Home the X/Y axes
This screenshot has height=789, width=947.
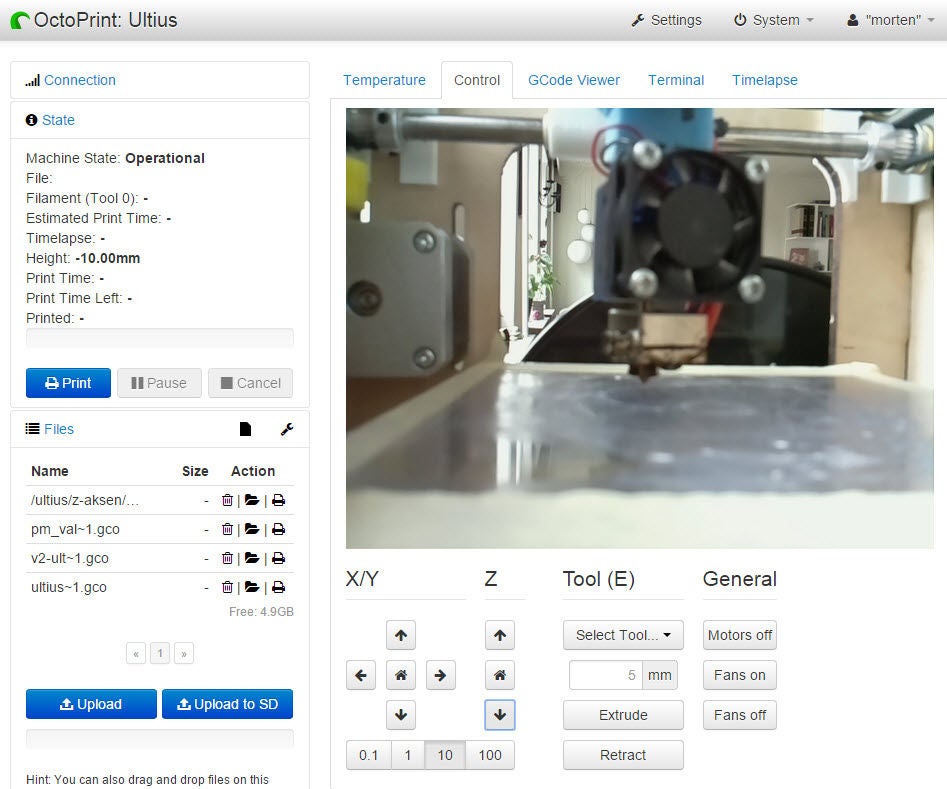(x=400, y=675)
